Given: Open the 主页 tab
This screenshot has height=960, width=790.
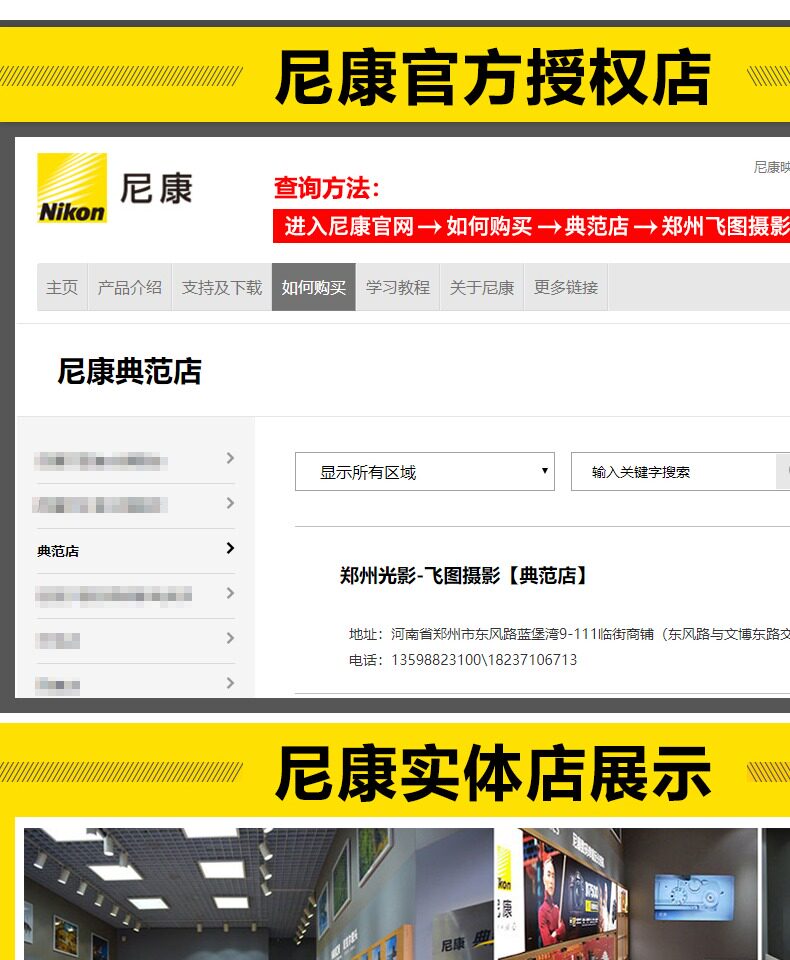Looking at the screenshot, I should pyautogui.click(x=62, y=287).
